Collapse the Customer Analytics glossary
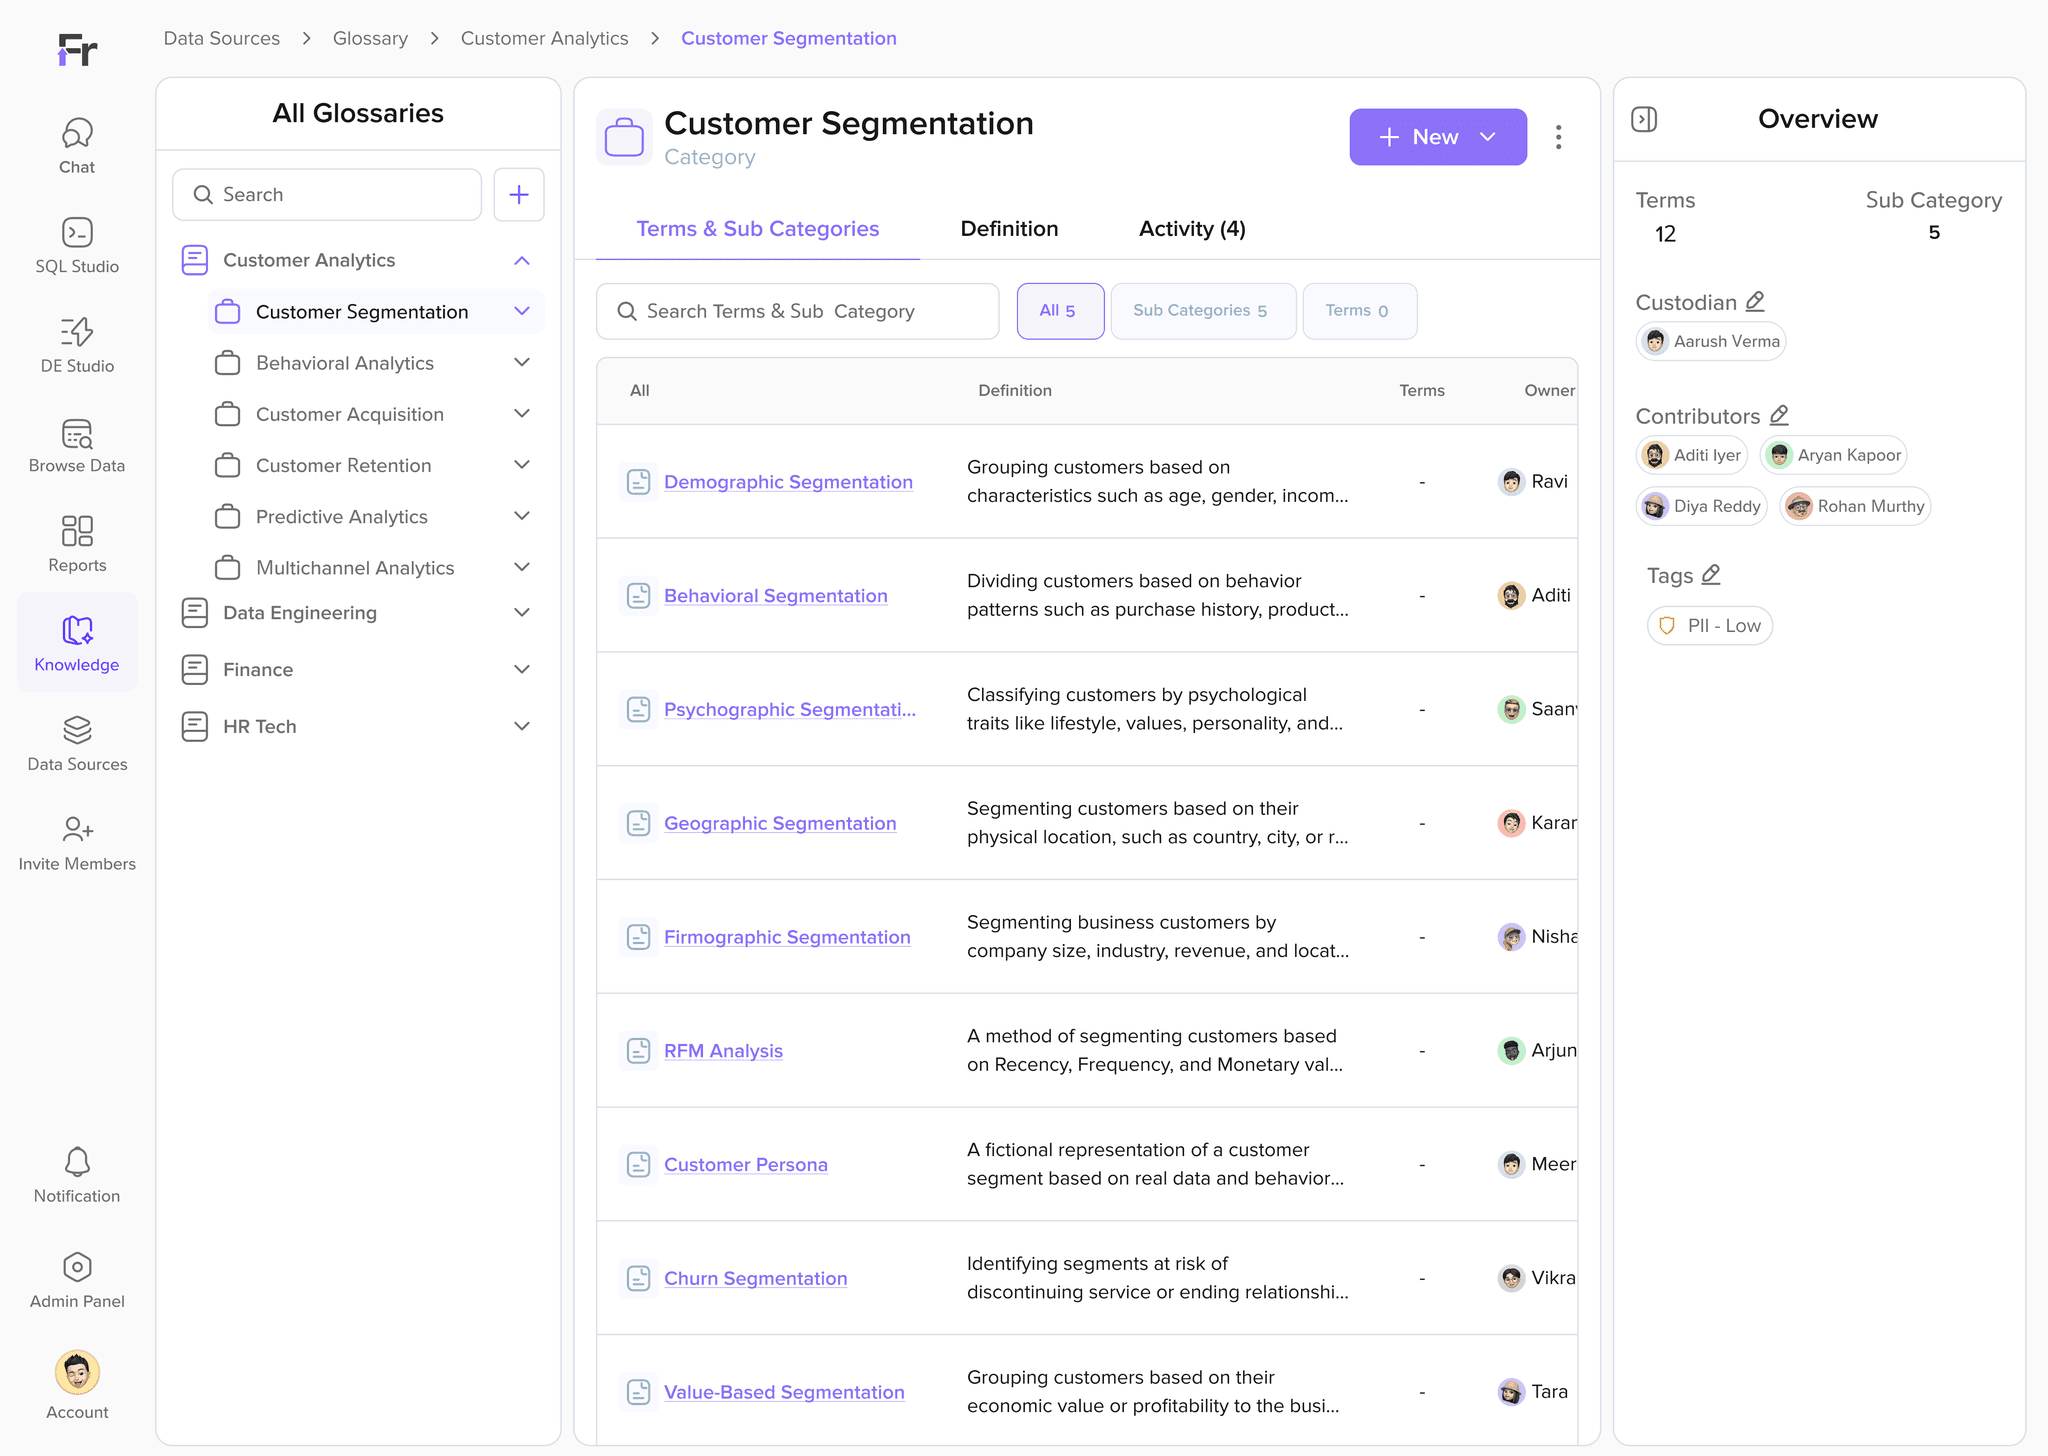This screenshot has height=1456, width=2048. (x=521, y=260)
